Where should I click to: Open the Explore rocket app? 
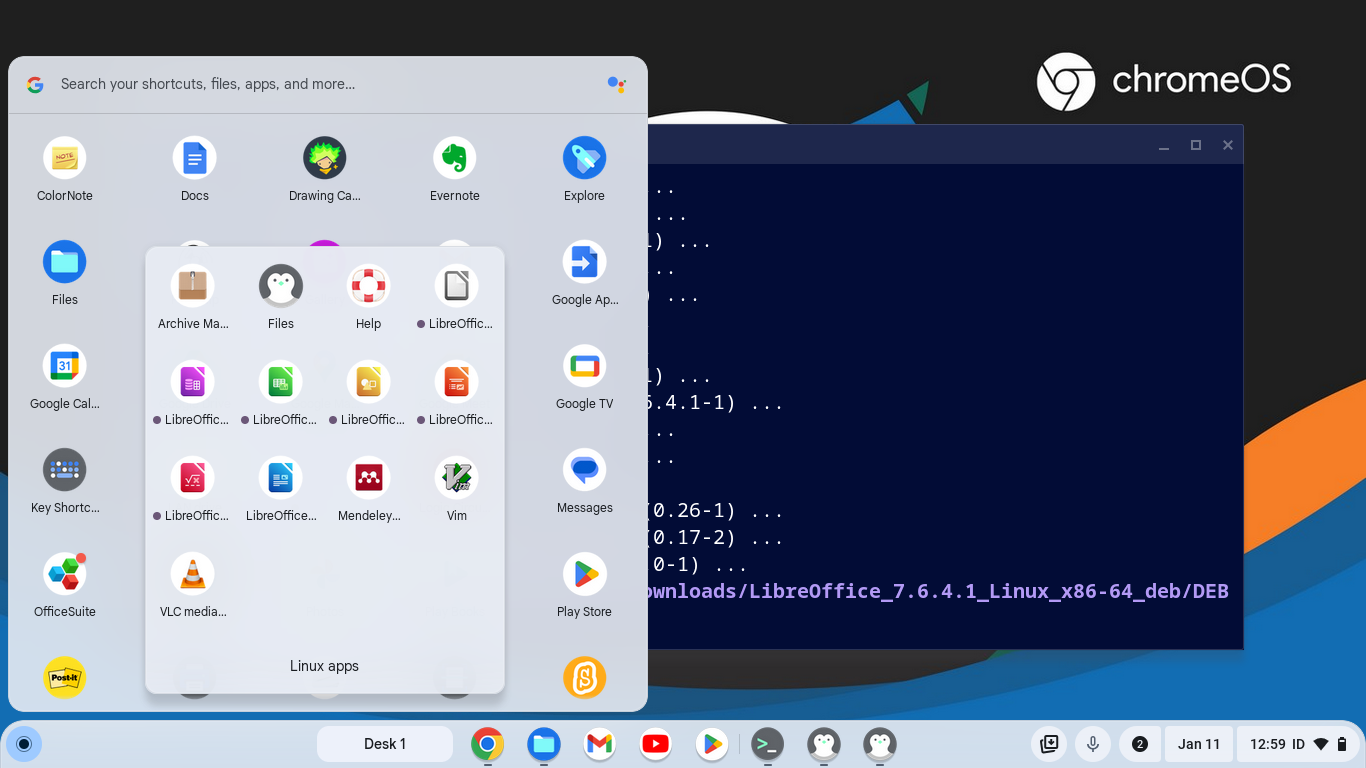[584, 158]
